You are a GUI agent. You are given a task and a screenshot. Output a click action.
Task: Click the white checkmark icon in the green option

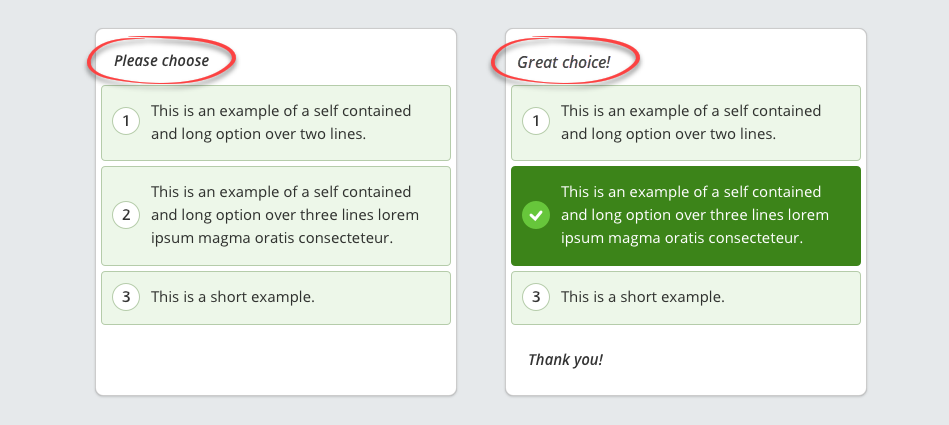536,215
